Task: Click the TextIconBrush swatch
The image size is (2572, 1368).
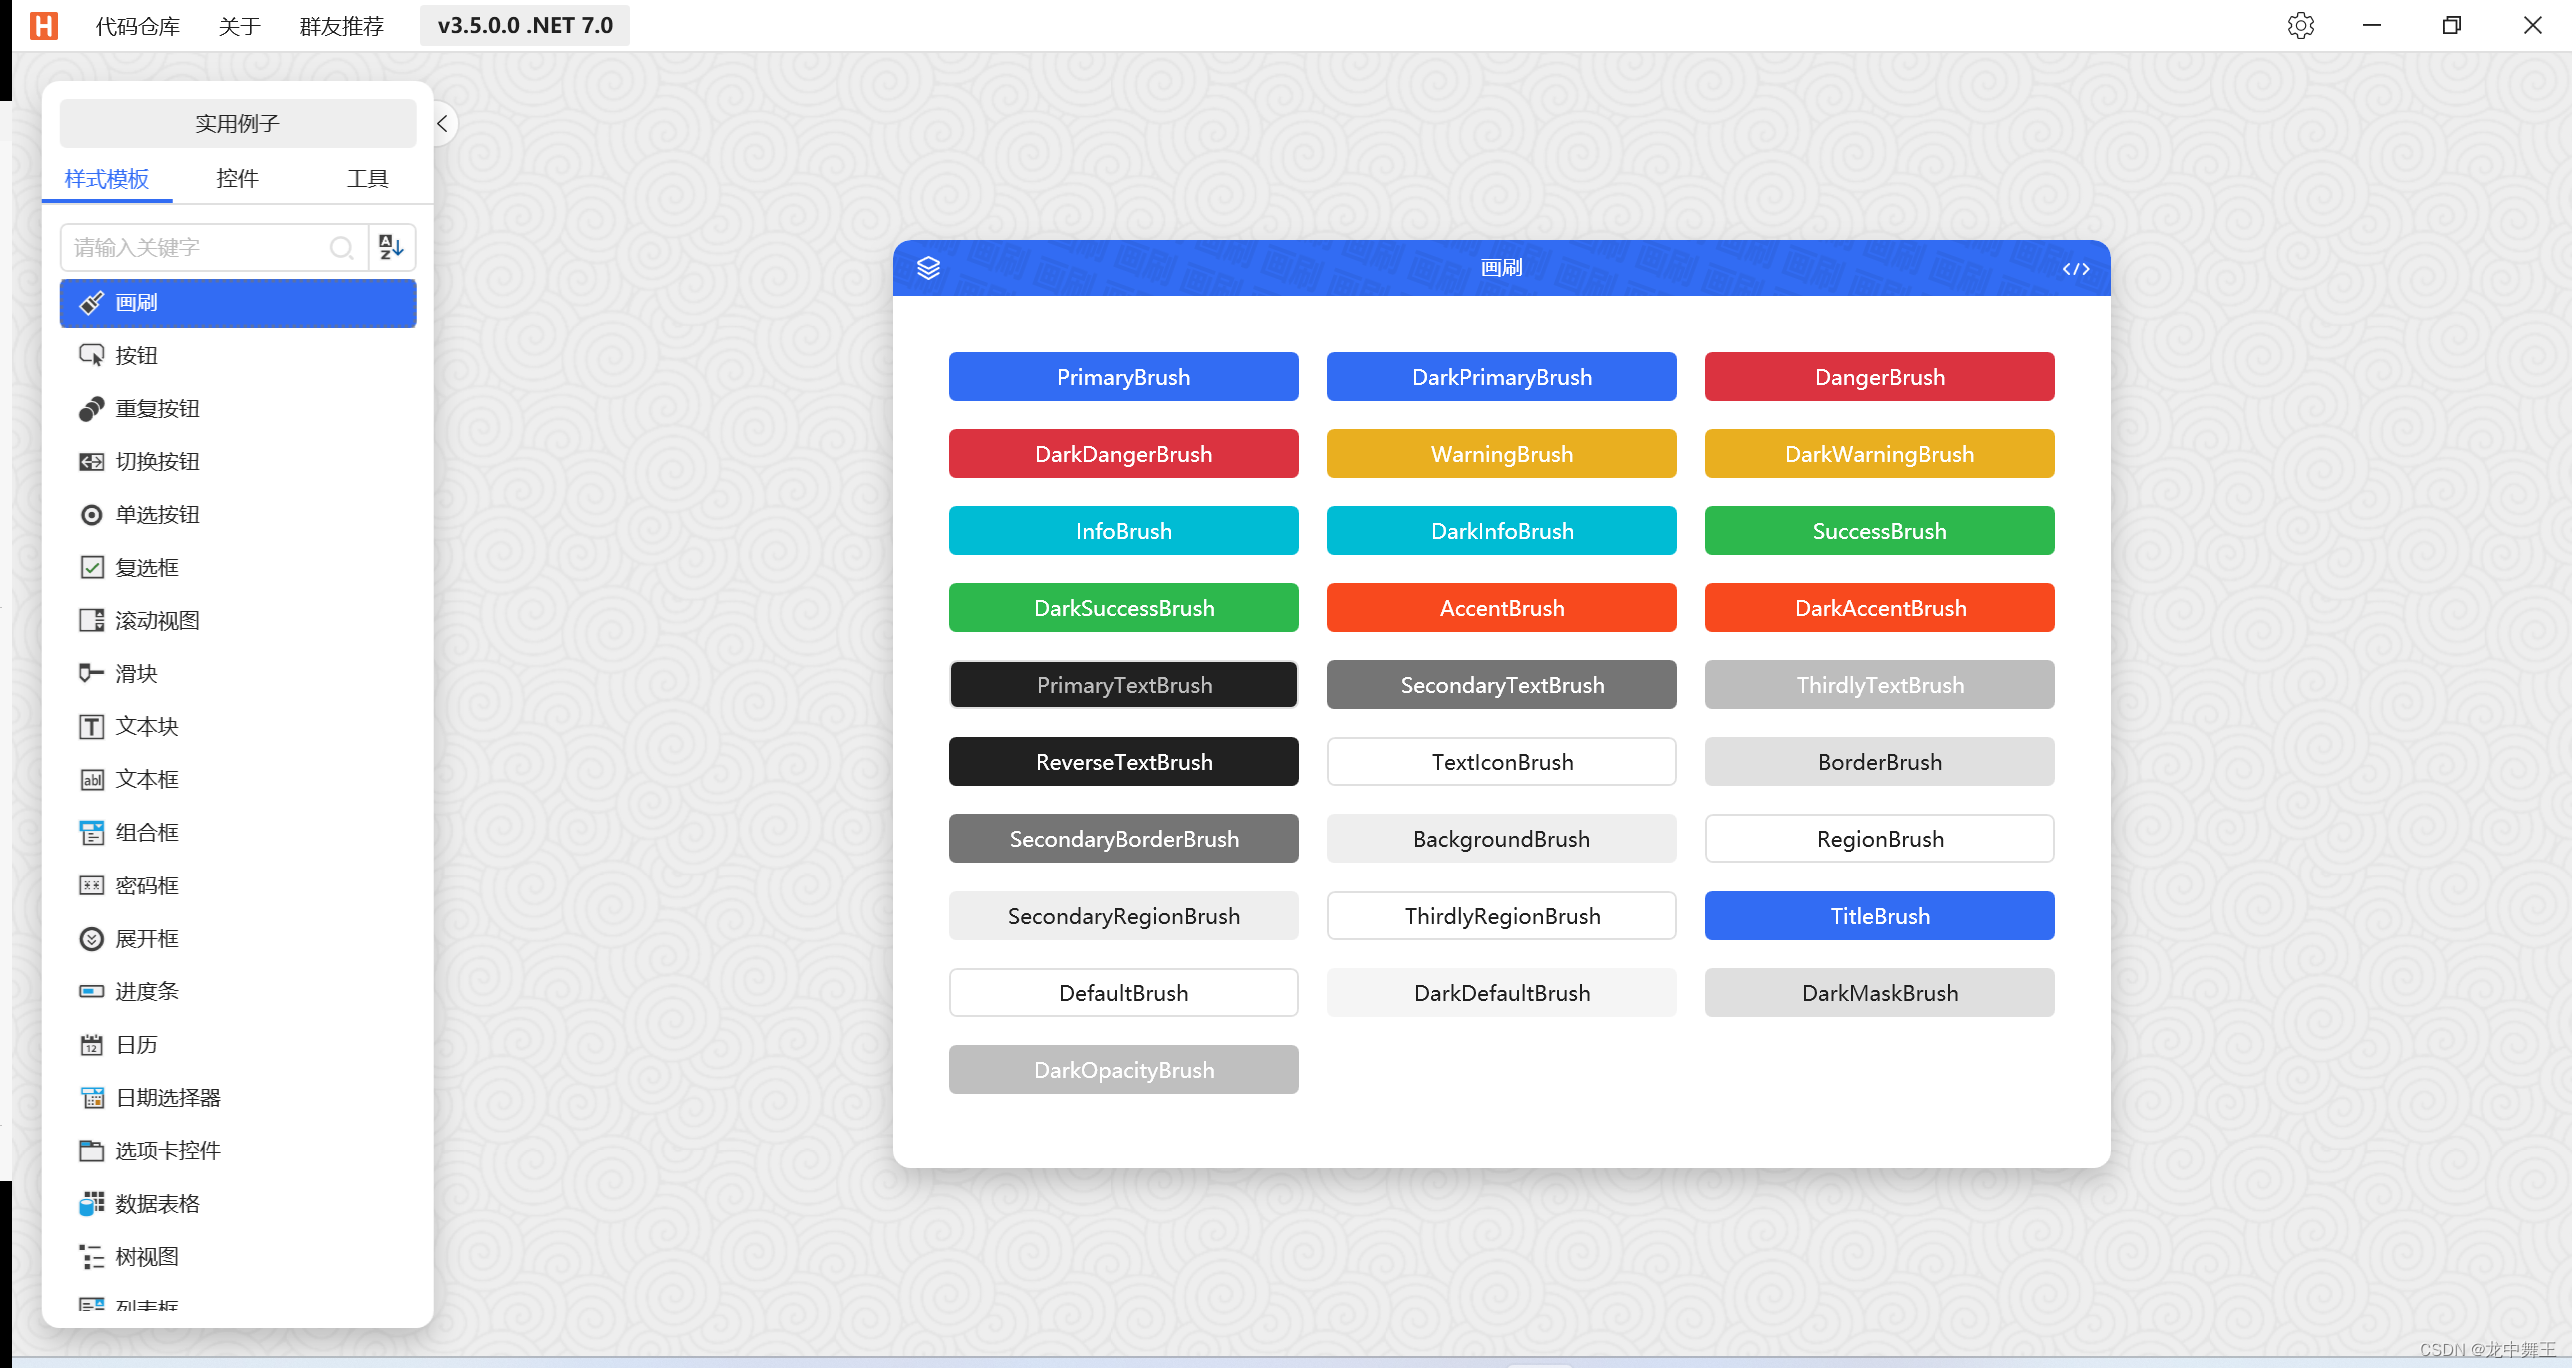Action: point(1501,762)
